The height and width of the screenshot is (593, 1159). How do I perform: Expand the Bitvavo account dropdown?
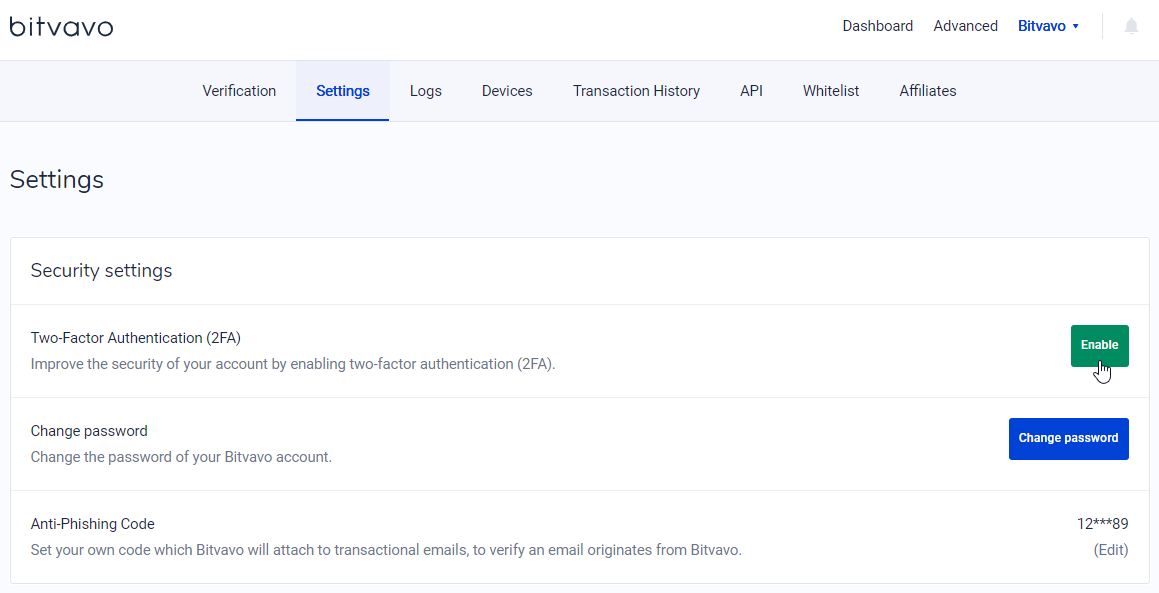click(1048, 26)
